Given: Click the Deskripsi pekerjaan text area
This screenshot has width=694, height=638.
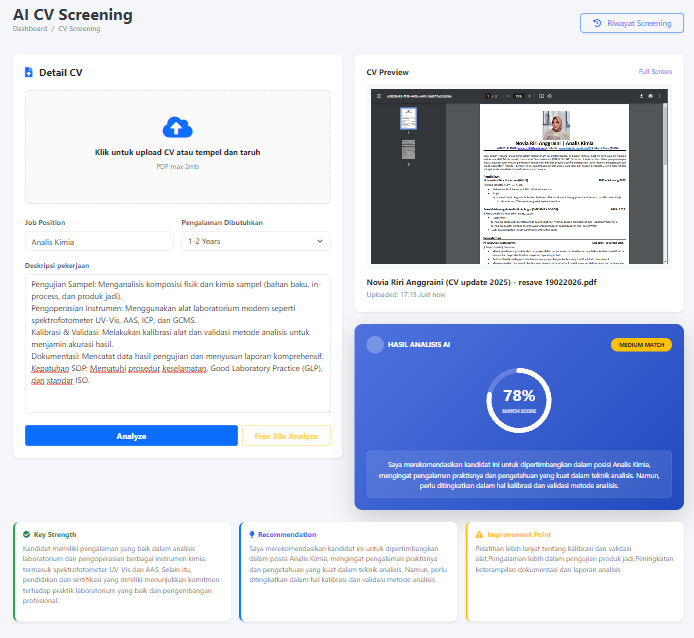Looking at the screenshot, I should [177, 344].
